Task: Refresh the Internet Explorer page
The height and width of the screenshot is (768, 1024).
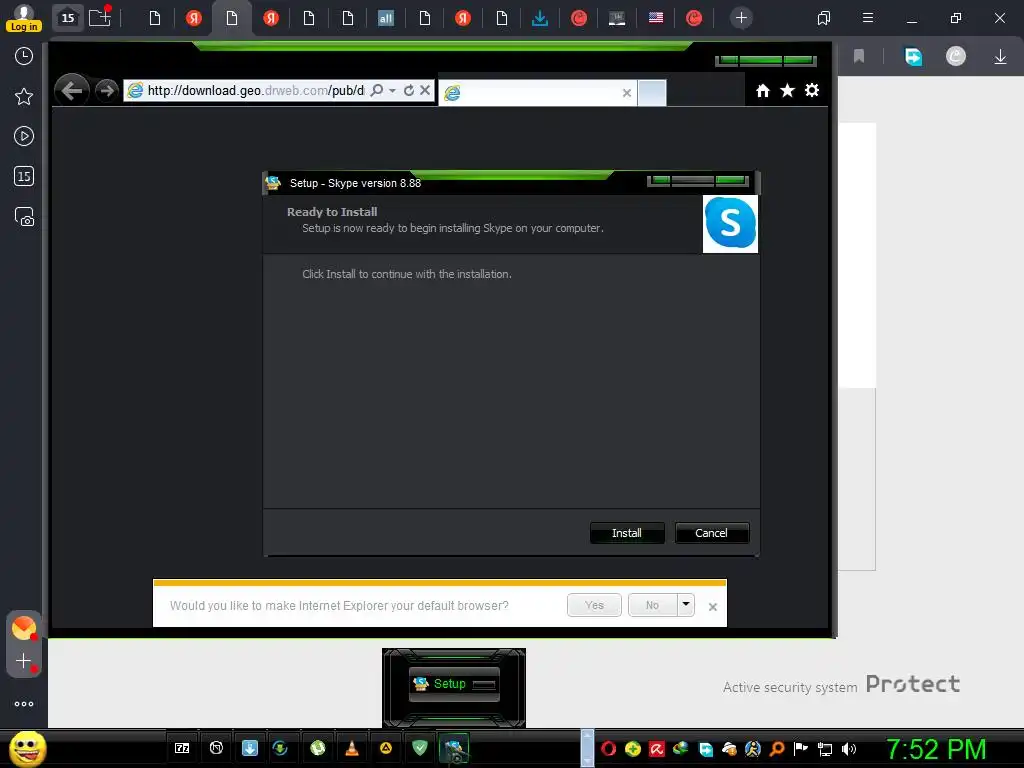Action: pyautogui.click(x=409, y=90)
